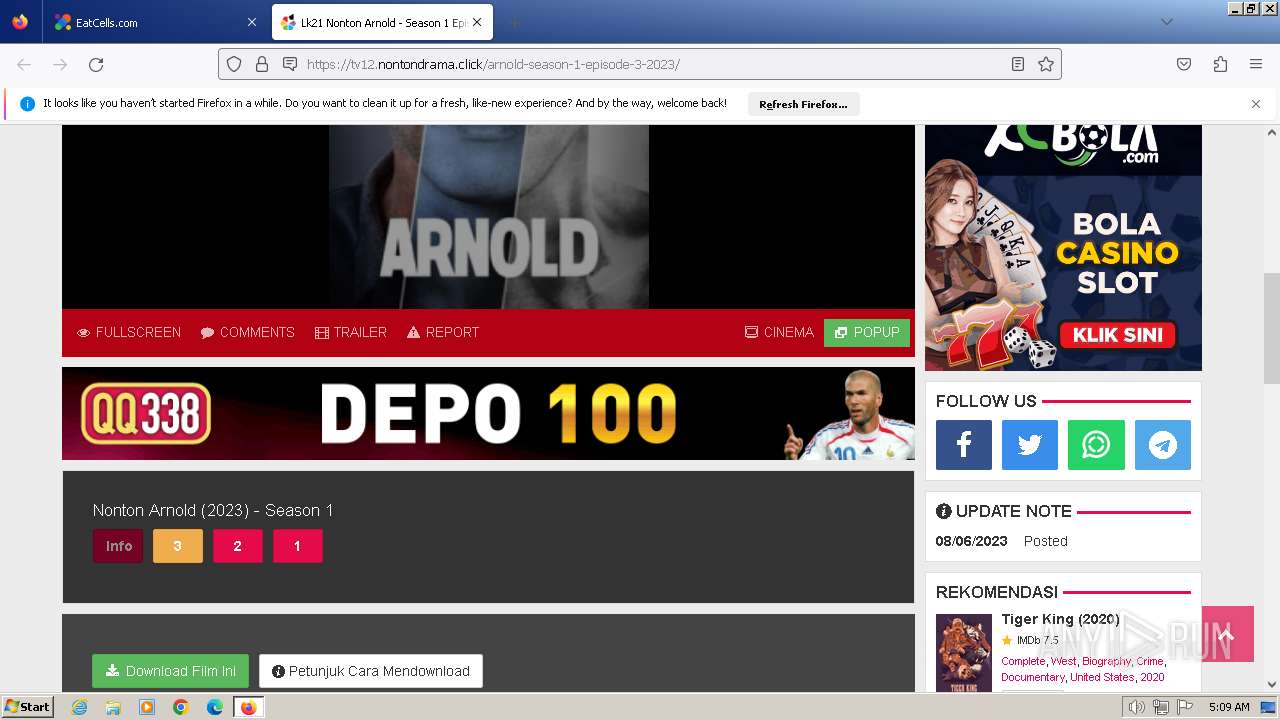Switch to the EatCells.com tab
The height and width of the screenshot is (720, 1280).
(155, 22)
